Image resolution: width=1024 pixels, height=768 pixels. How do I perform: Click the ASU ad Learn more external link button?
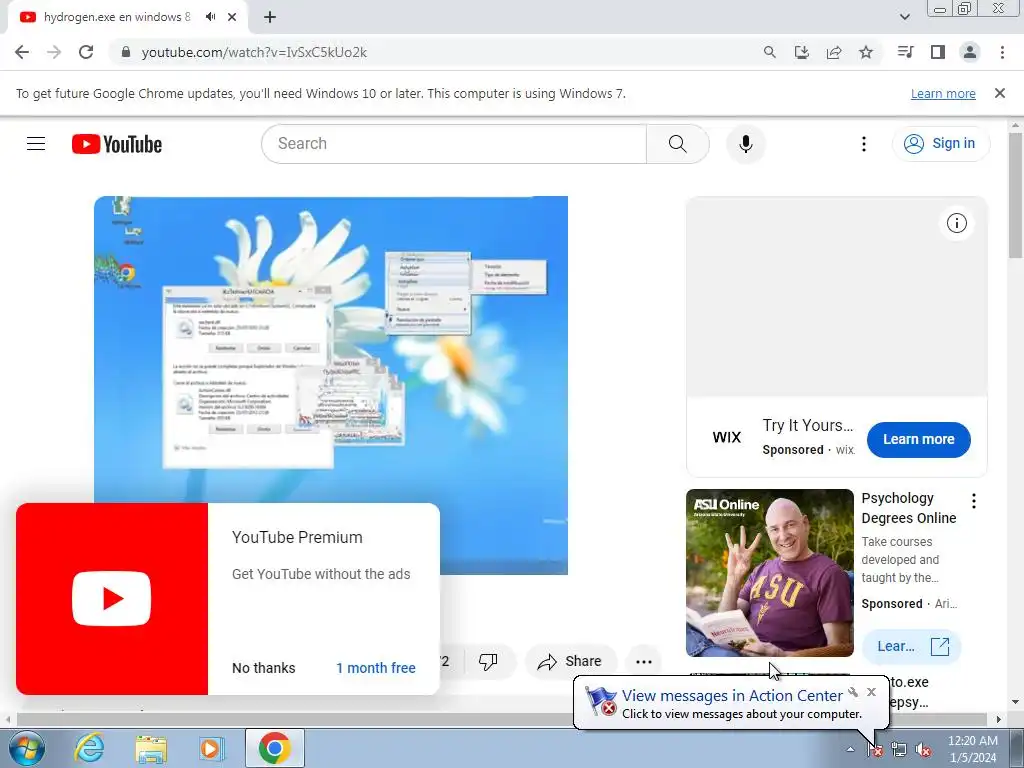(912, 647)
